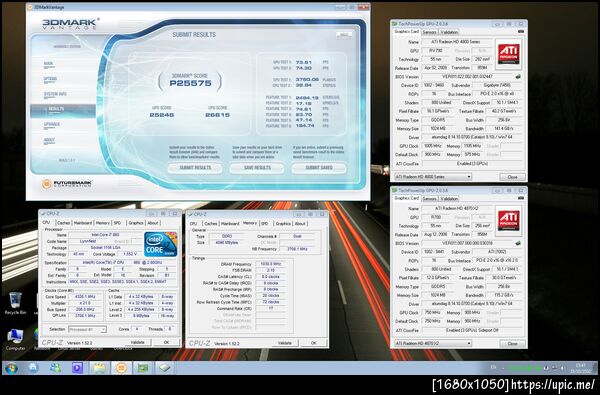600x395 pixels.
Task: Click Close button in HD 4870 X2 GPU-Z
Action: [512, 343]
